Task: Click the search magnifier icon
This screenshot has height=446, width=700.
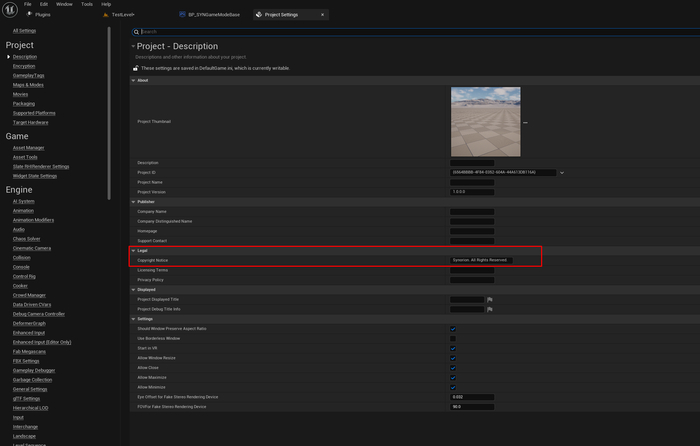Action: (x=136, y=31)
